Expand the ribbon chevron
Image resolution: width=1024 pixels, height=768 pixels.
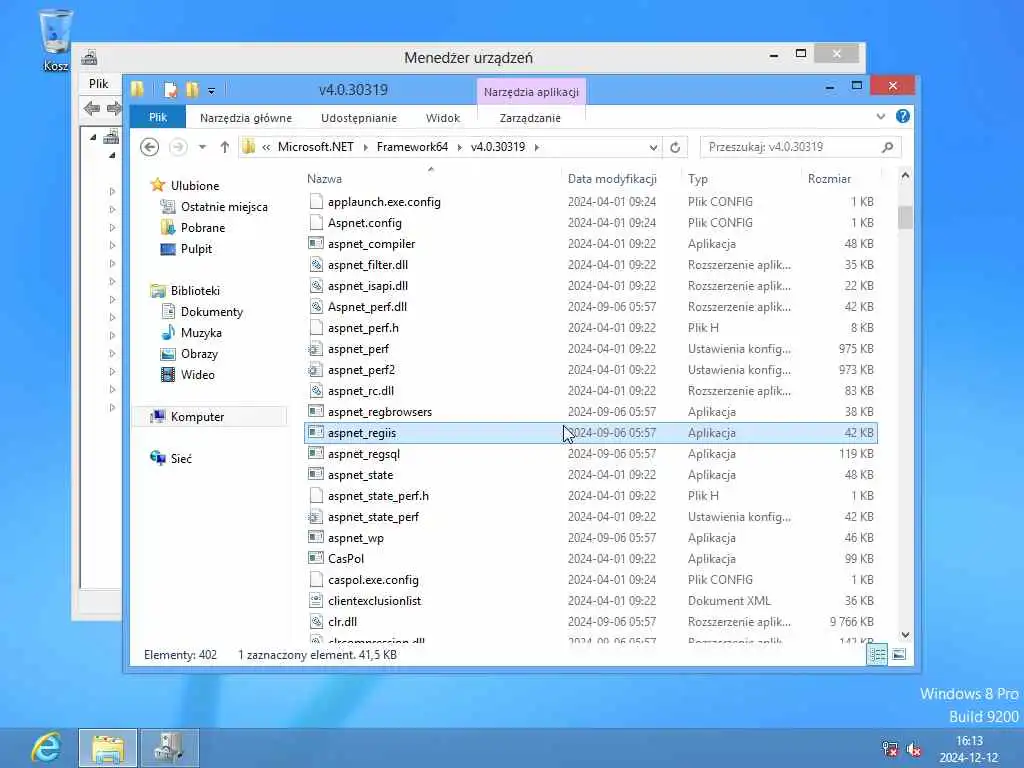point(880,116)
